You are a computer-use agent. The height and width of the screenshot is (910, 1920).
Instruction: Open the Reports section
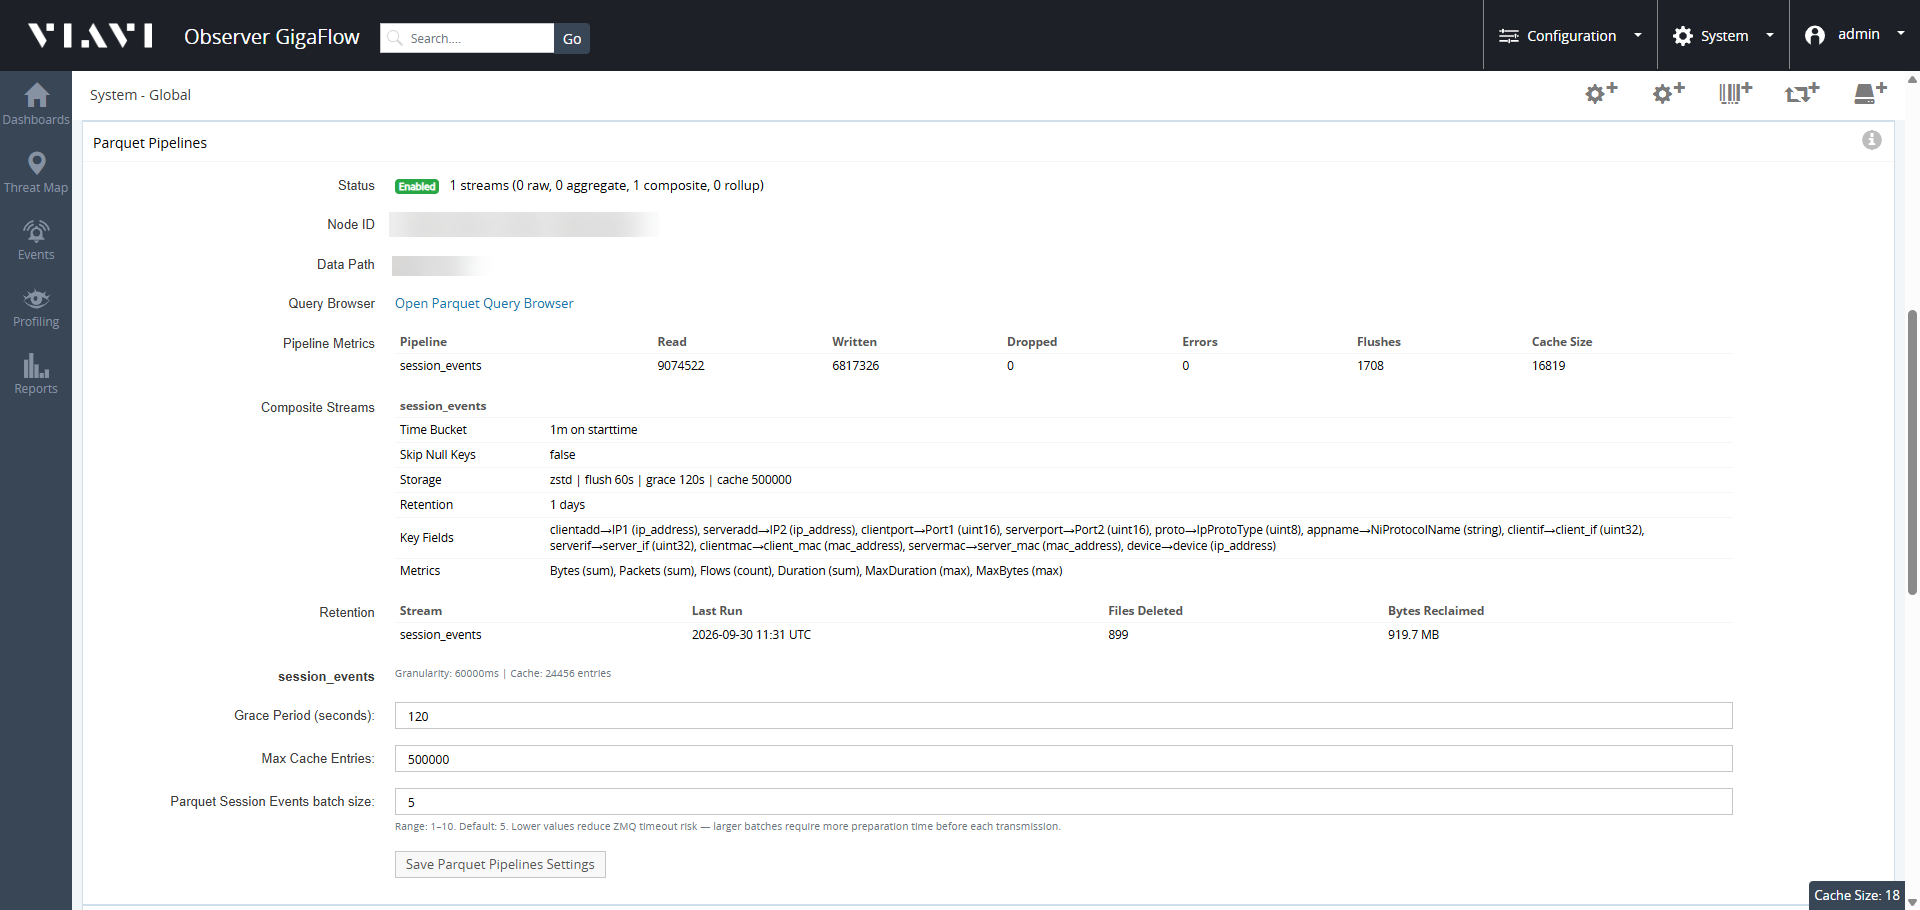[x=36, y=374]
